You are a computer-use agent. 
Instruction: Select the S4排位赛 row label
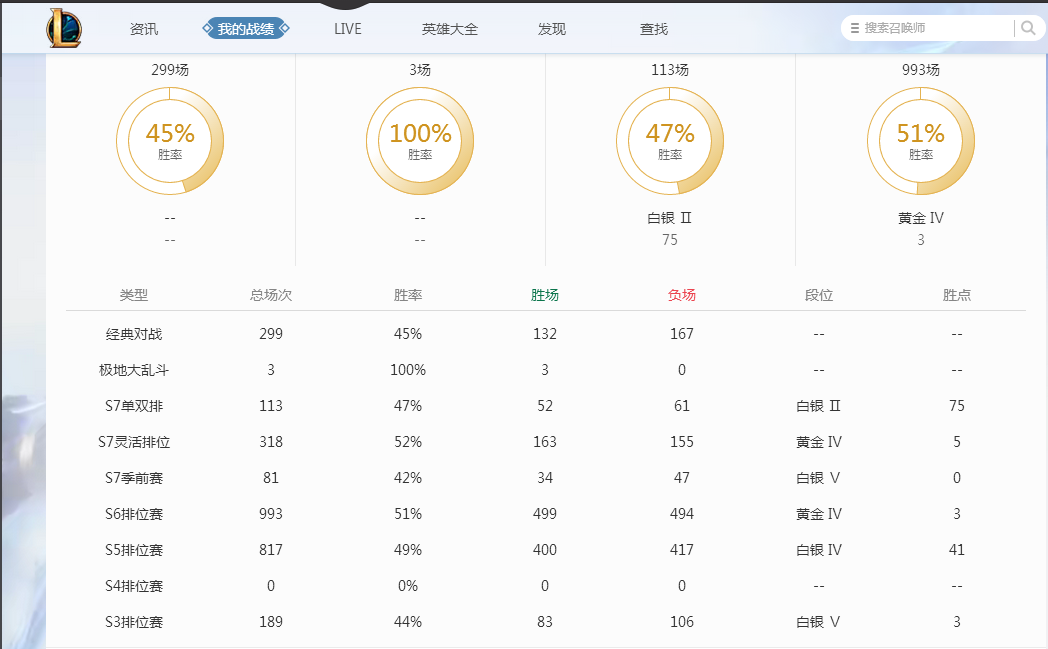pyautogui.click(x=134, y=586)
